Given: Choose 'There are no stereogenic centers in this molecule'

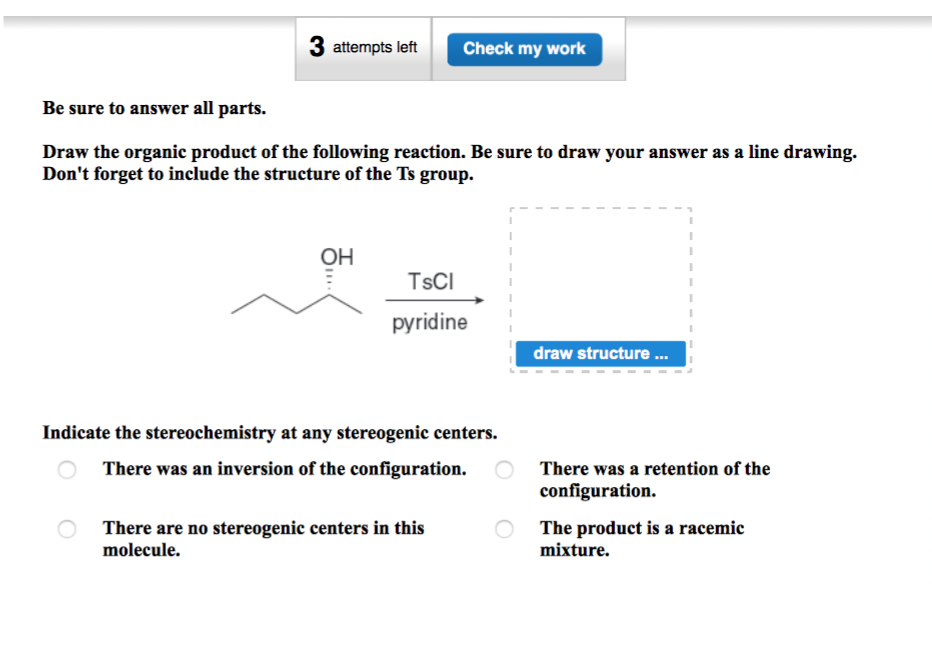Looking at the screenshot, I should 66,528.
